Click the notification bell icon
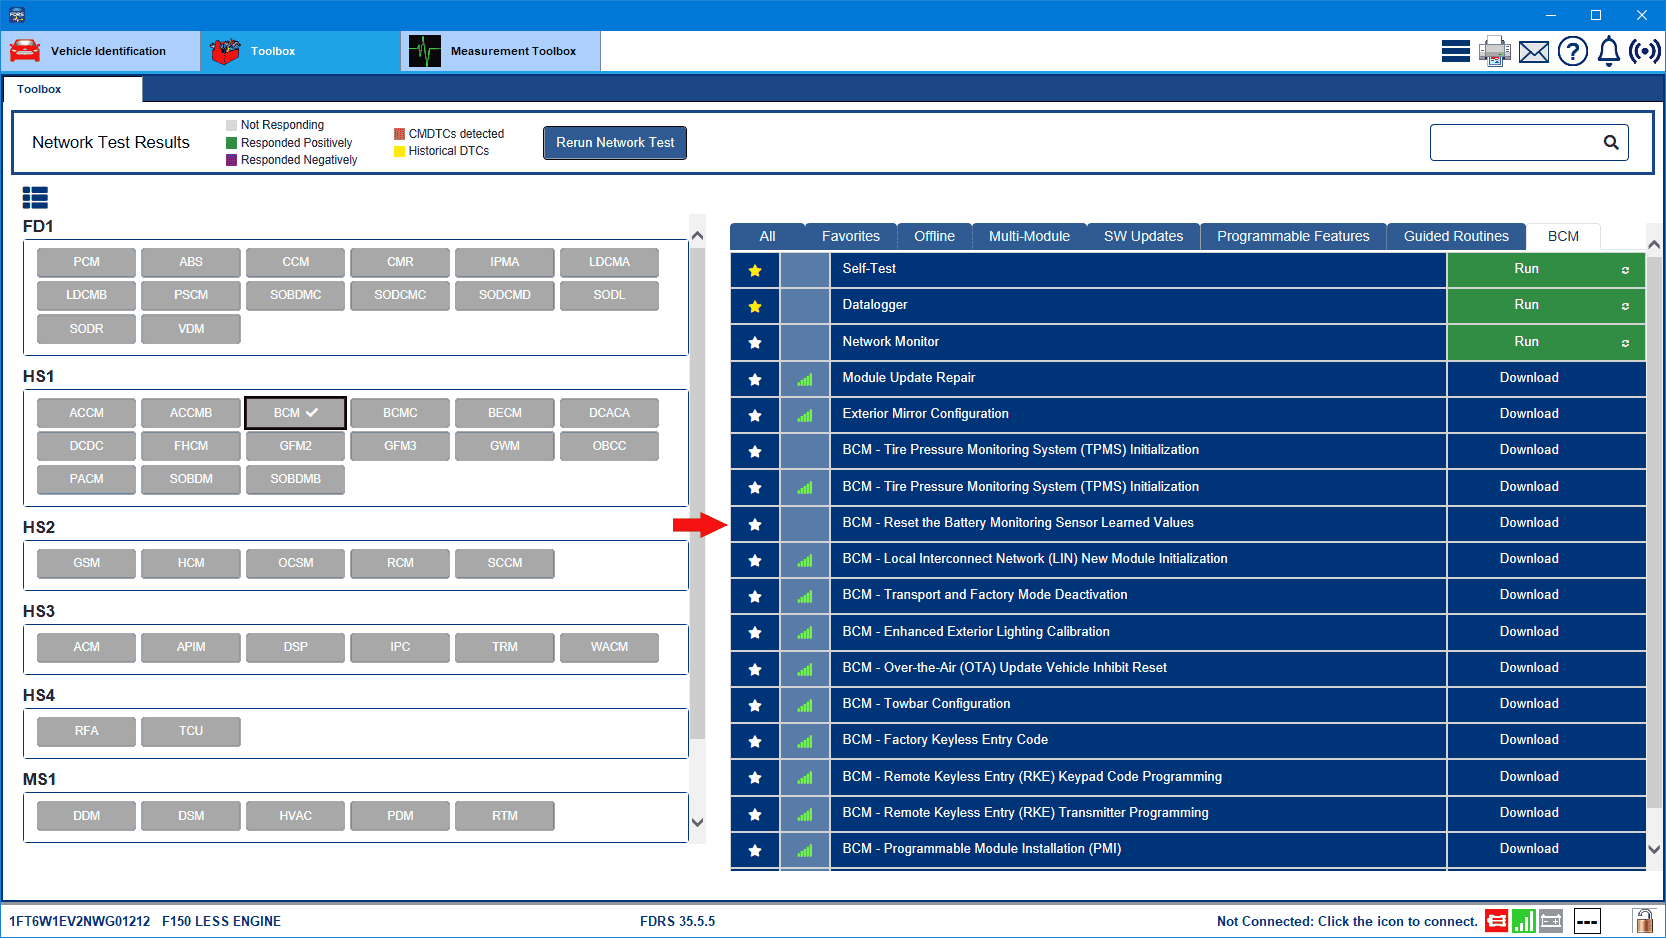1666x938 pixels. pyautogui.click(x=1608, y=51)
